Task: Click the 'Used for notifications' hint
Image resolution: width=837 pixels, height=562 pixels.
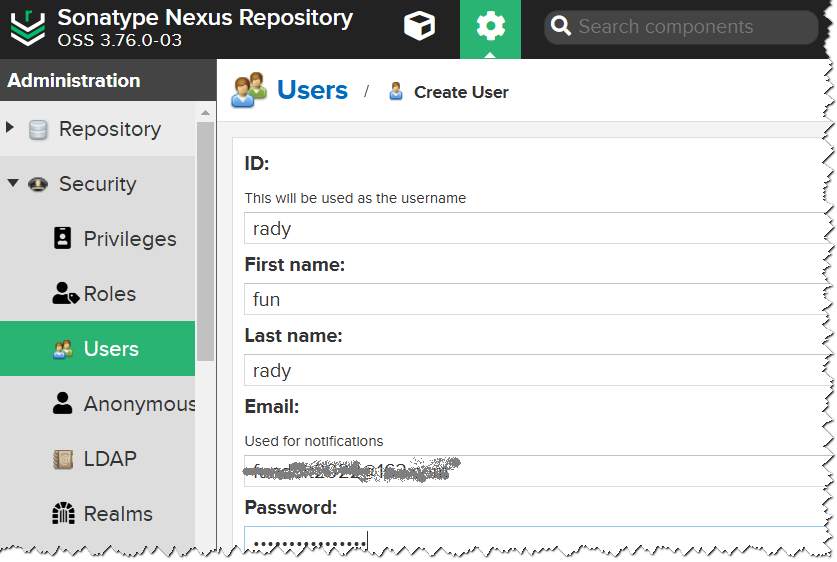Action: tap(314, 441)
